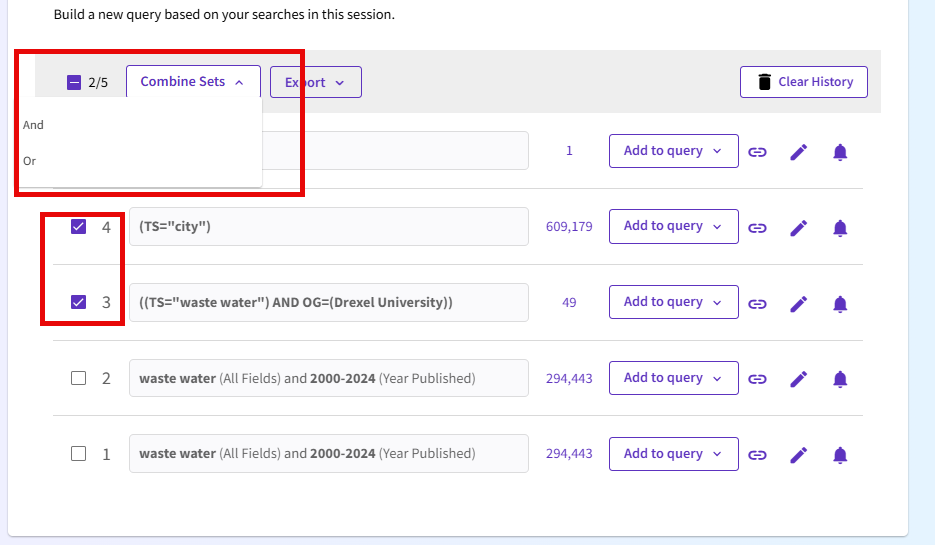Image resolution: width=935 pixels, height=545 pixels.
Task: Choose Or from Combine Sets menu
Action: (30, 161)
